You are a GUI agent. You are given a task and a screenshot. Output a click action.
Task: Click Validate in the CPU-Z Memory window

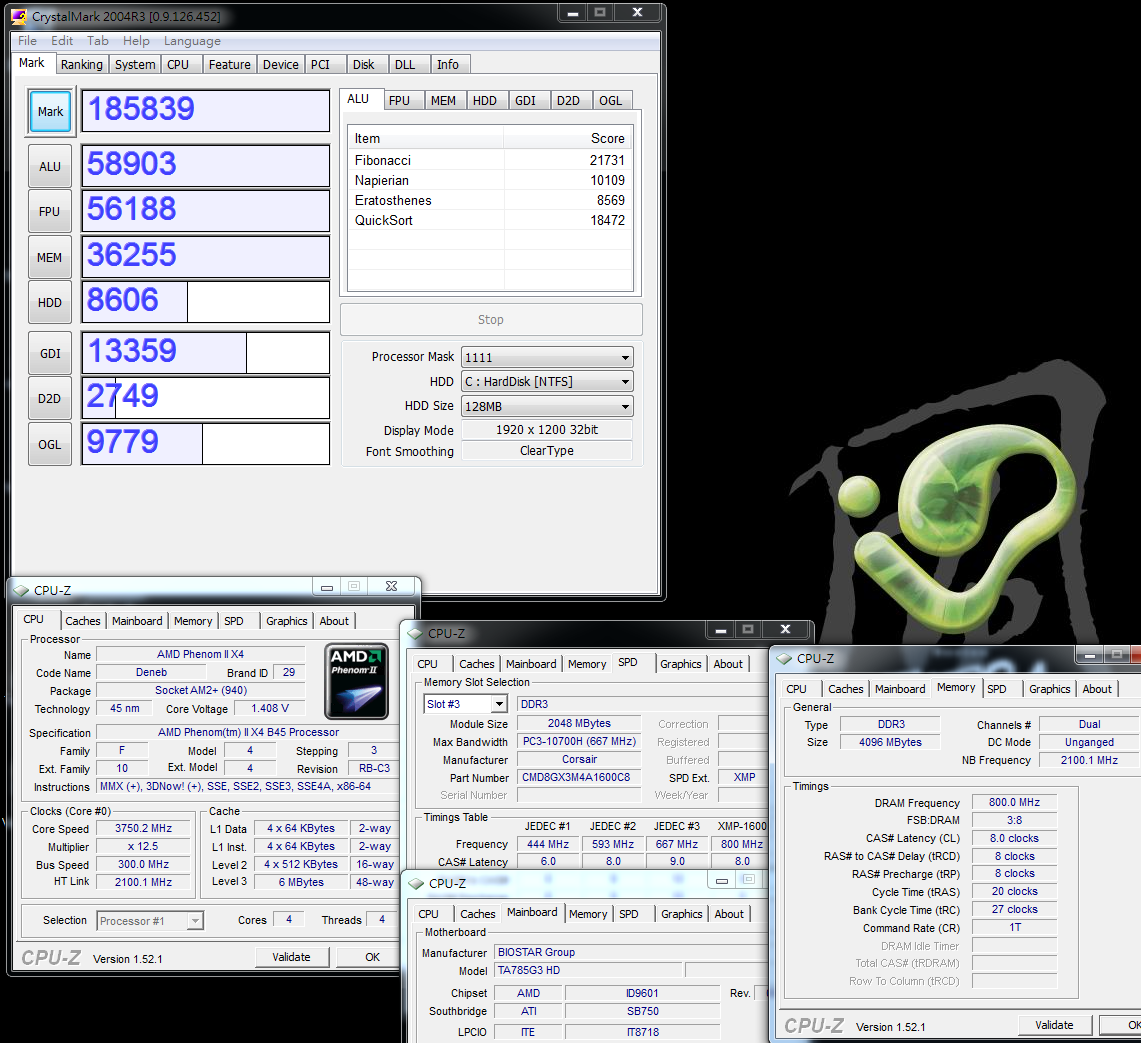[x=1054, y=1025]
